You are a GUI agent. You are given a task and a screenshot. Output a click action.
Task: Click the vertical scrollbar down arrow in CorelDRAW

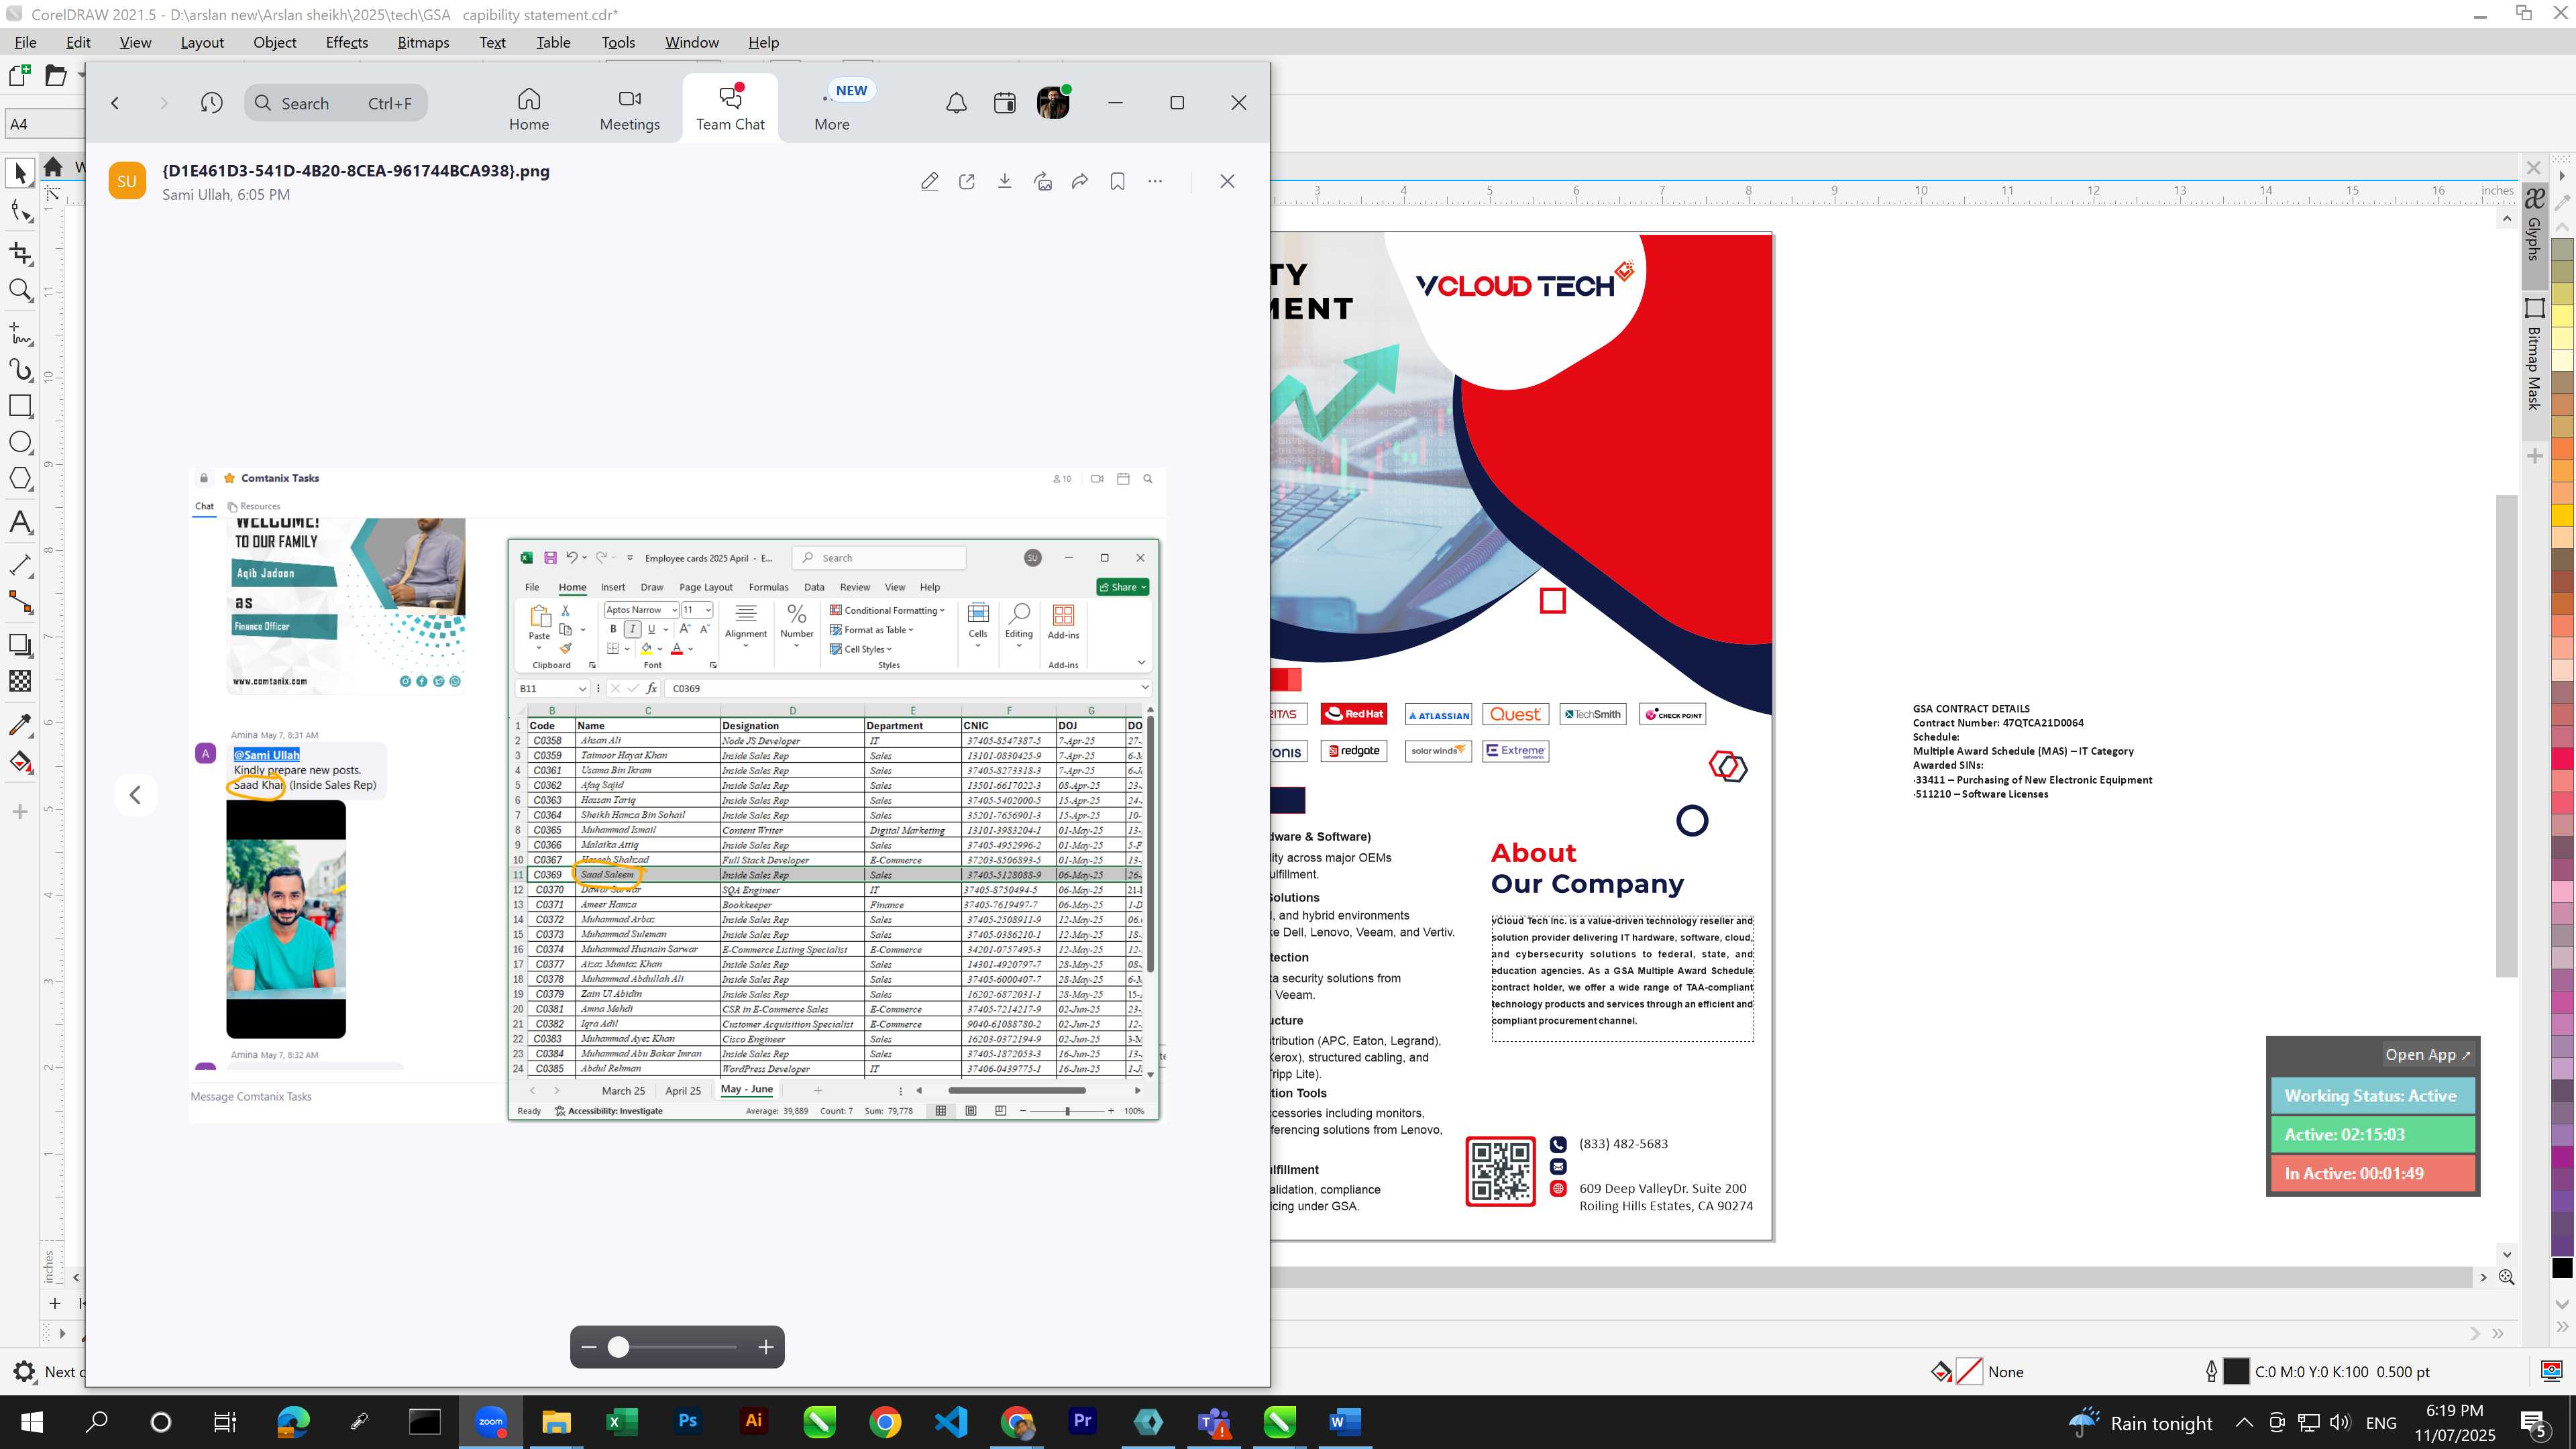[2506, 1254]
